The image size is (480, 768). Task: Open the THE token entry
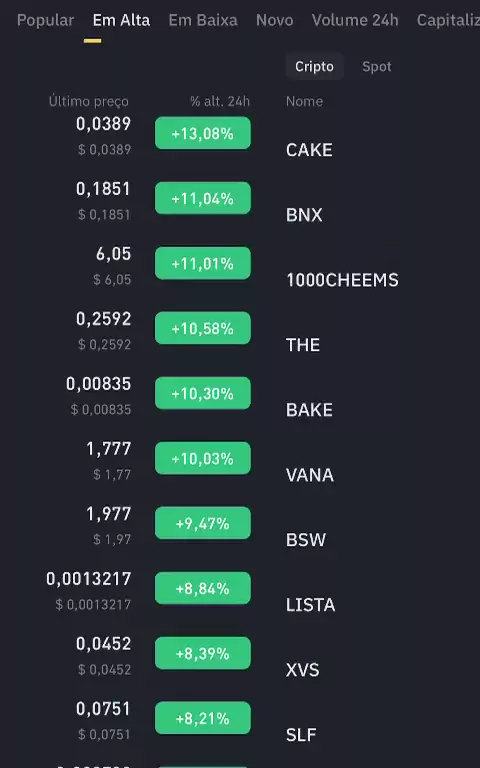pos(303,345)
